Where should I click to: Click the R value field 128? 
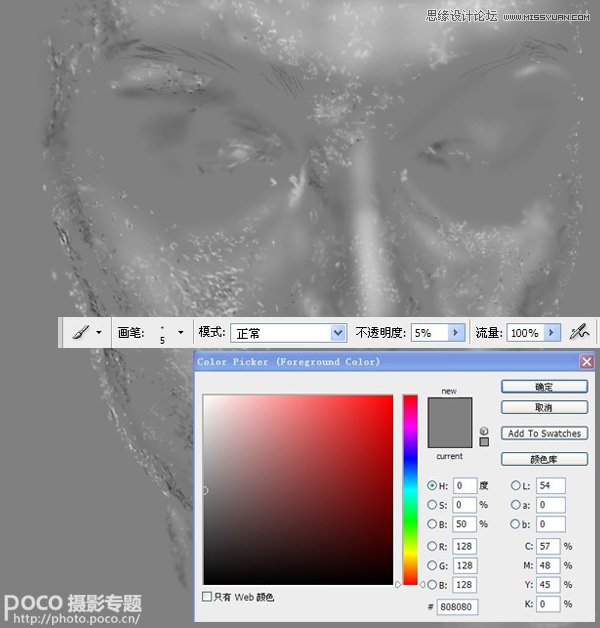[465, 546]
